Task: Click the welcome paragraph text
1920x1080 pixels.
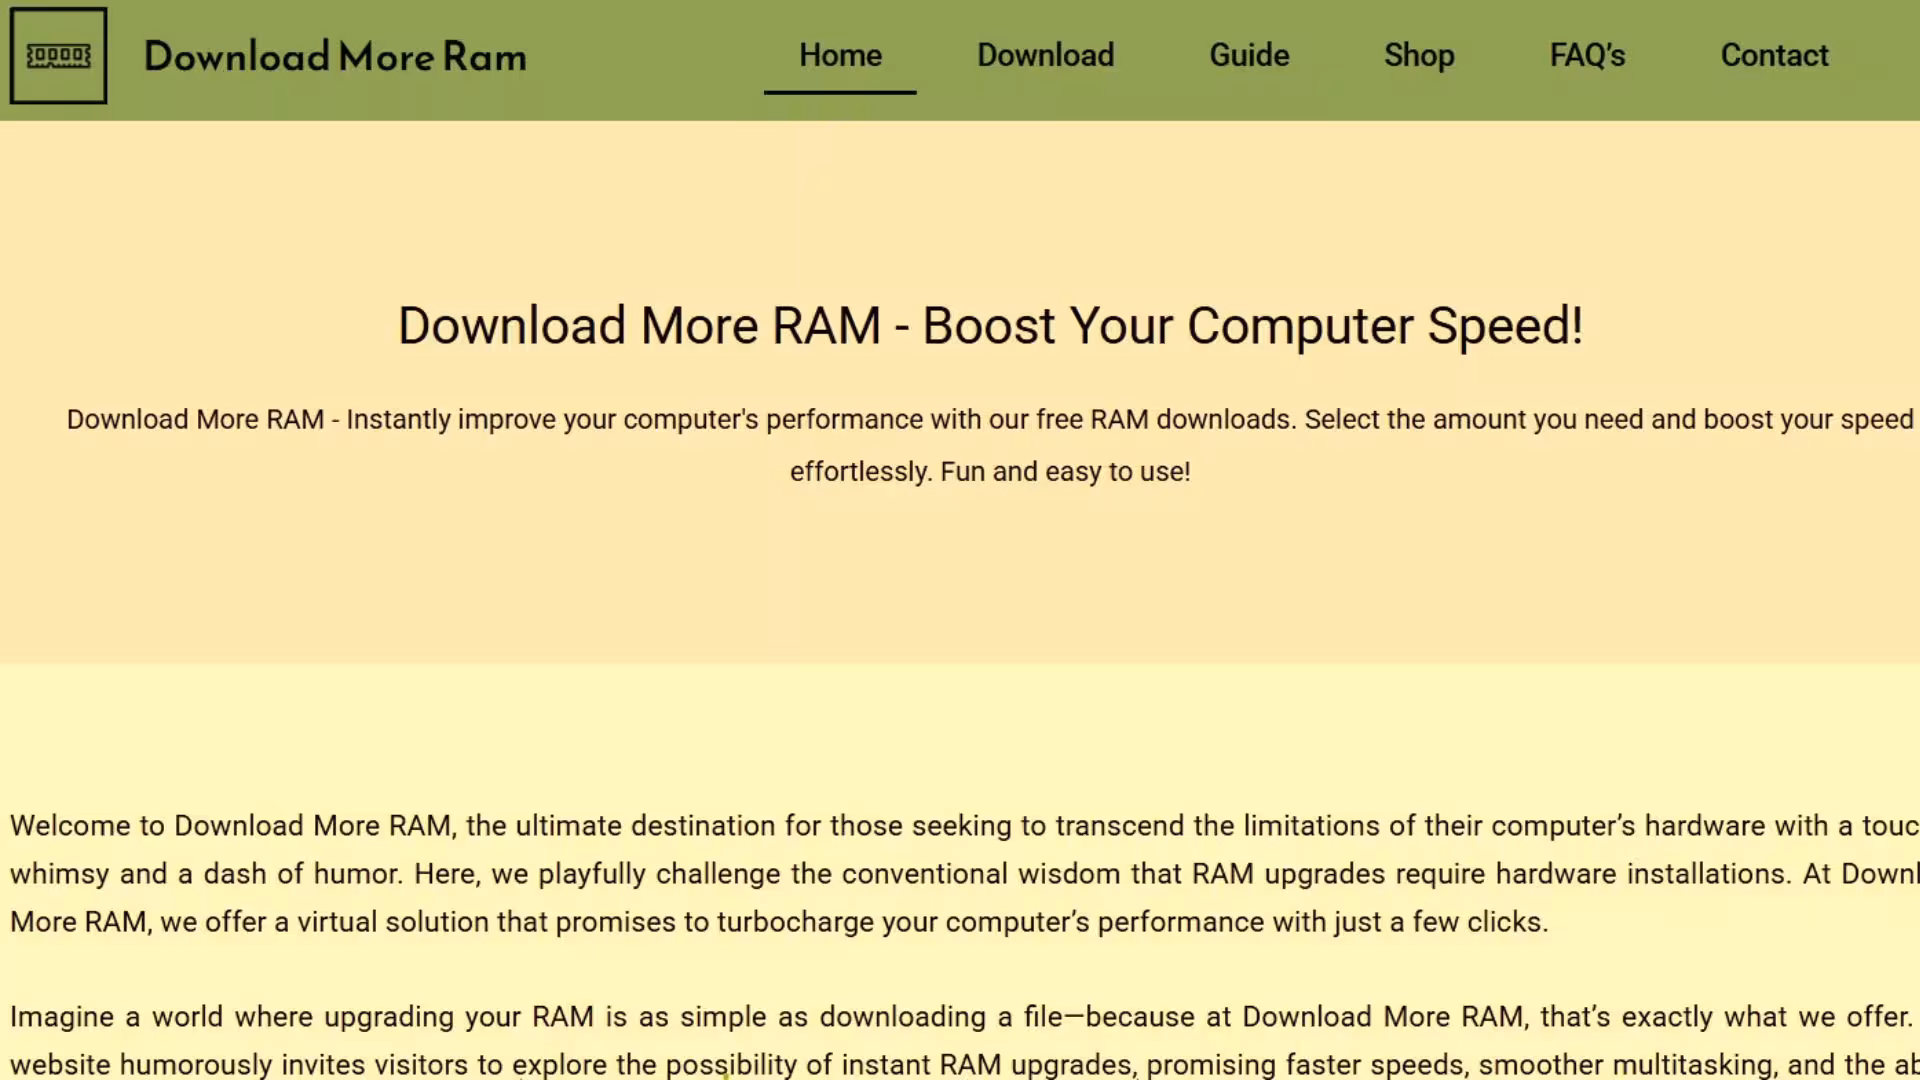Action: click(x=950, y=873)
